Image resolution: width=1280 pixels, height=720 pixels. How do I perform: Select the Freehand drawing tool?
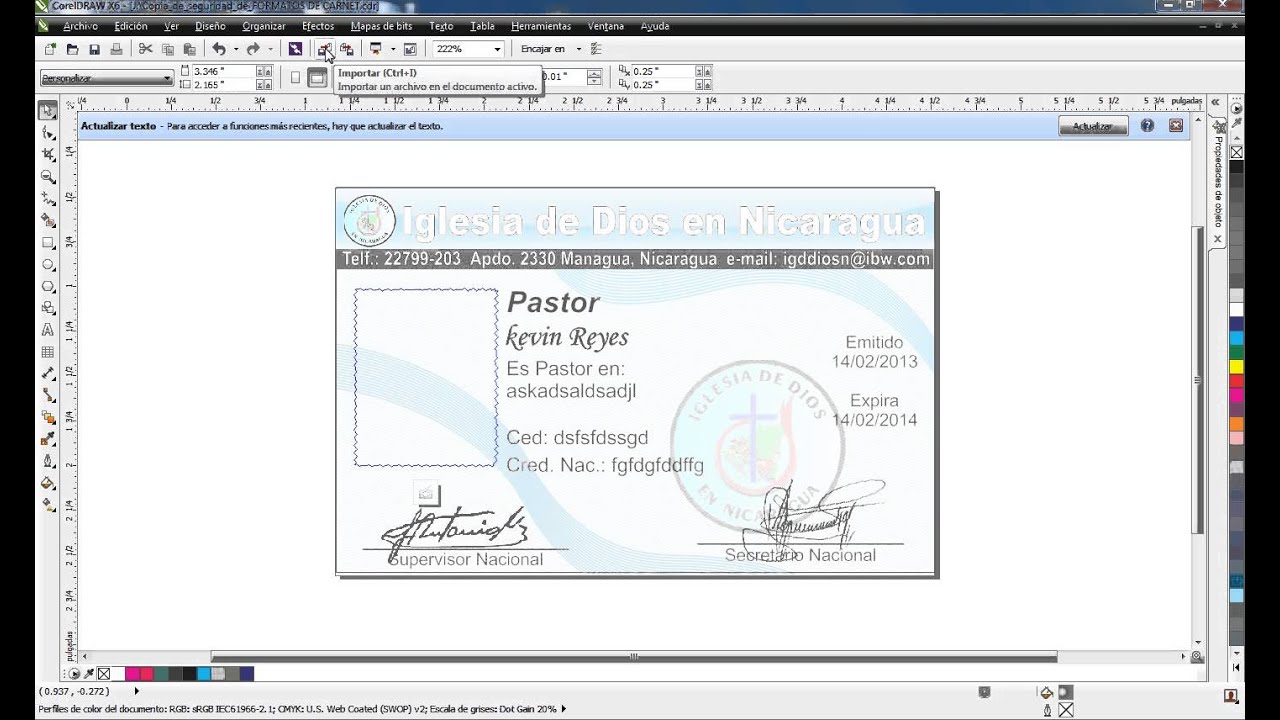pyautogui.click(x=47, y=199)
